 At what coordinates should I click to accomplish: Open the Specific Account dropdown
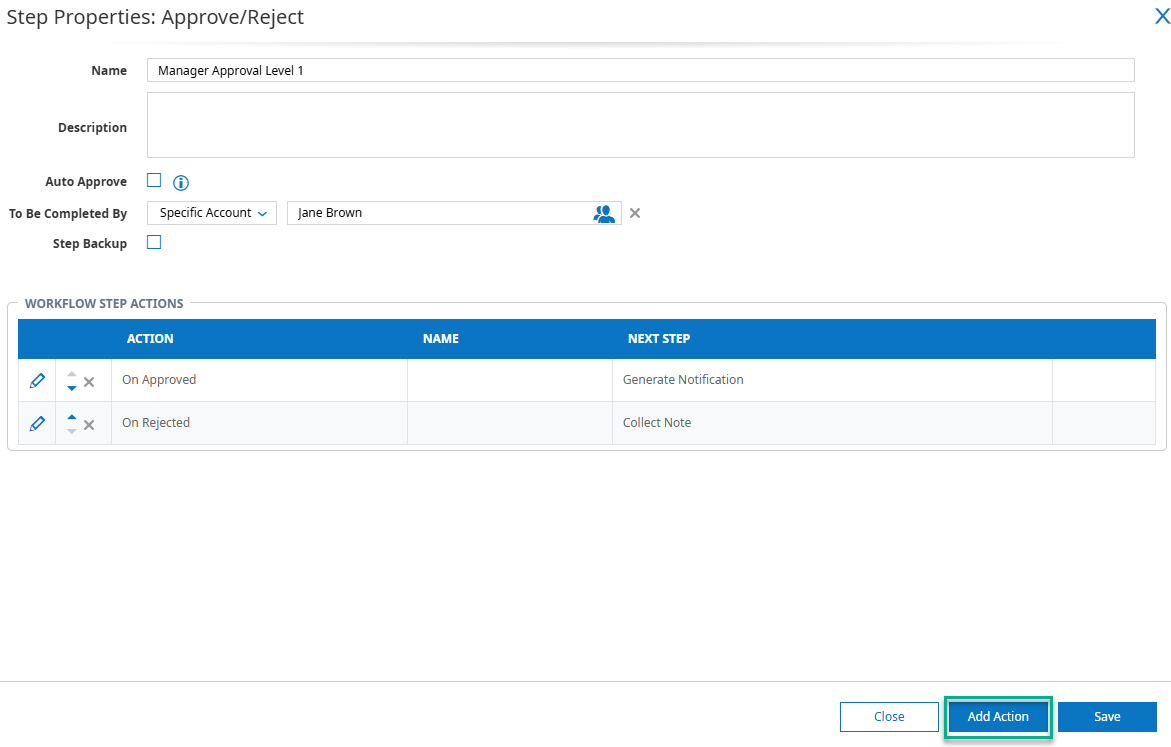(211, 213)
